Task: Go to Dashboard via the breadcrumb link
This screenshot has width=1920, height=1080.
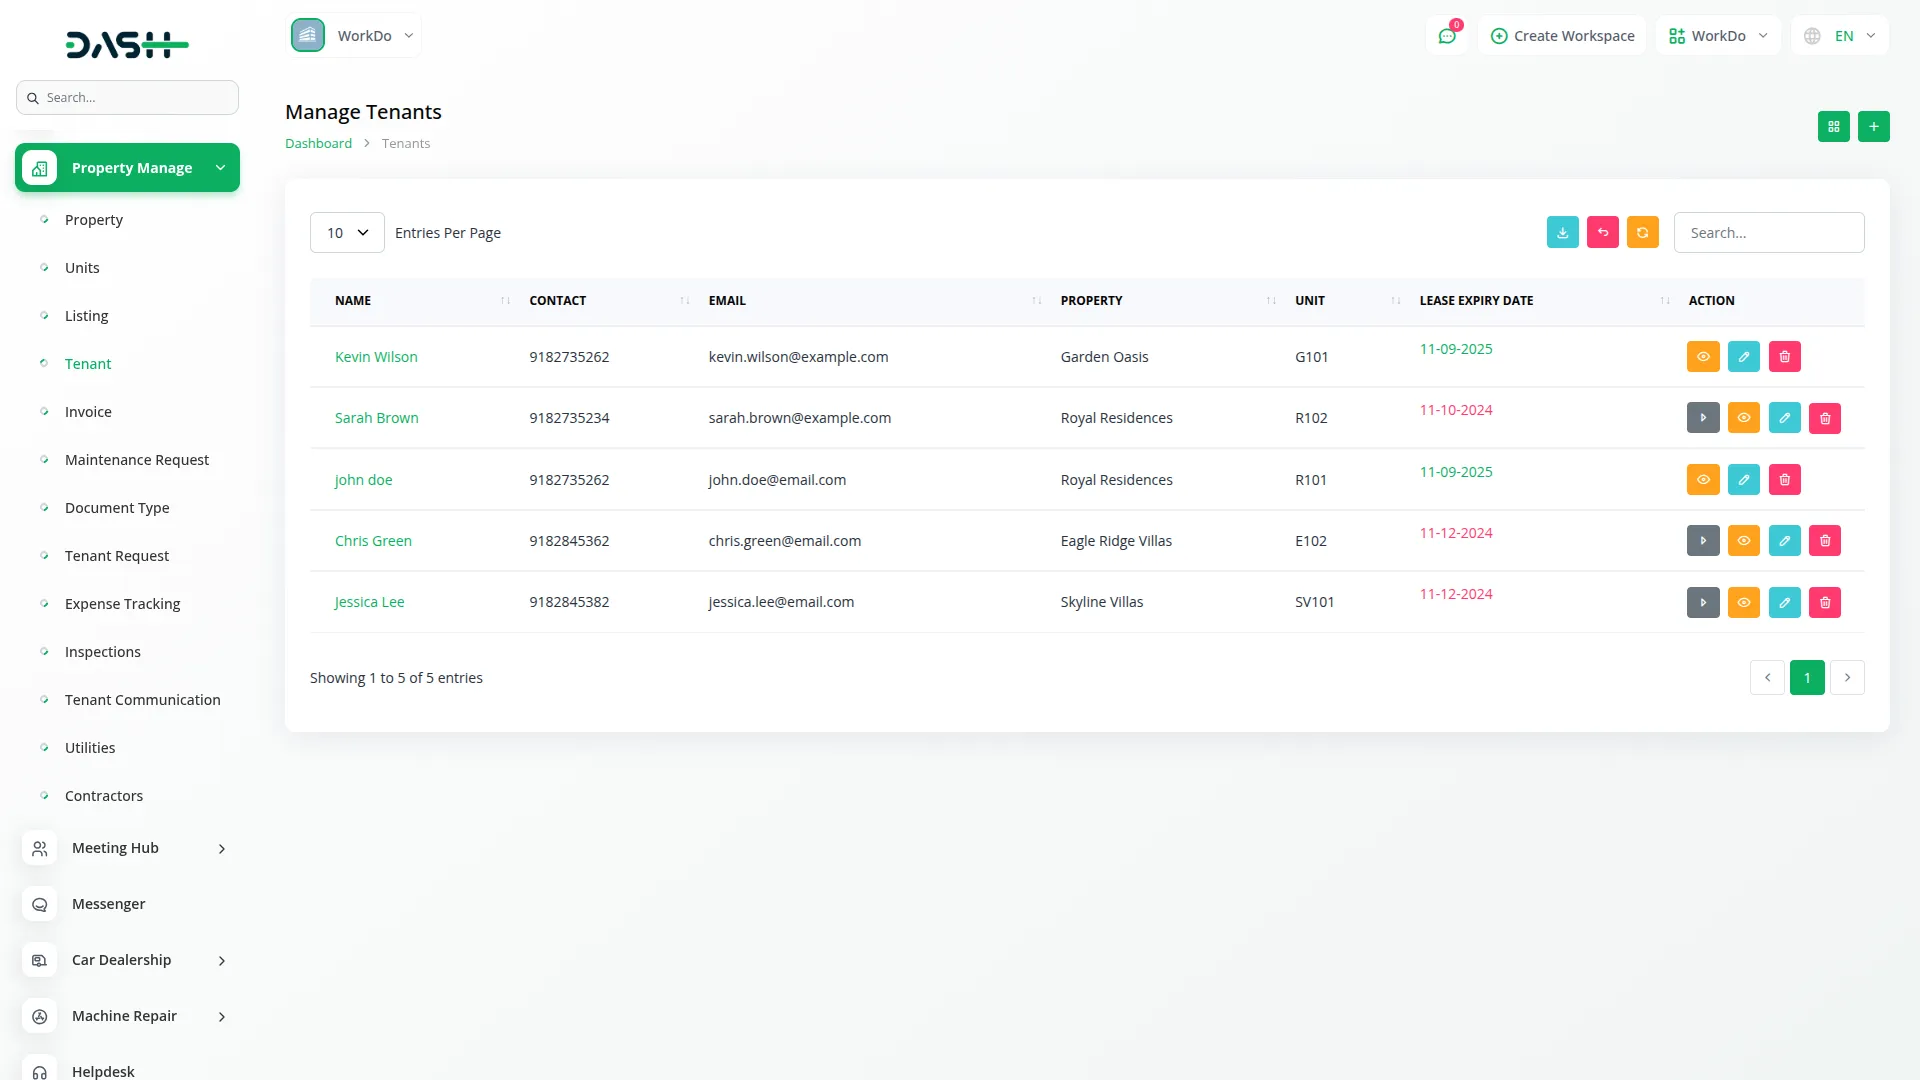Action: [x=318, y=143]
